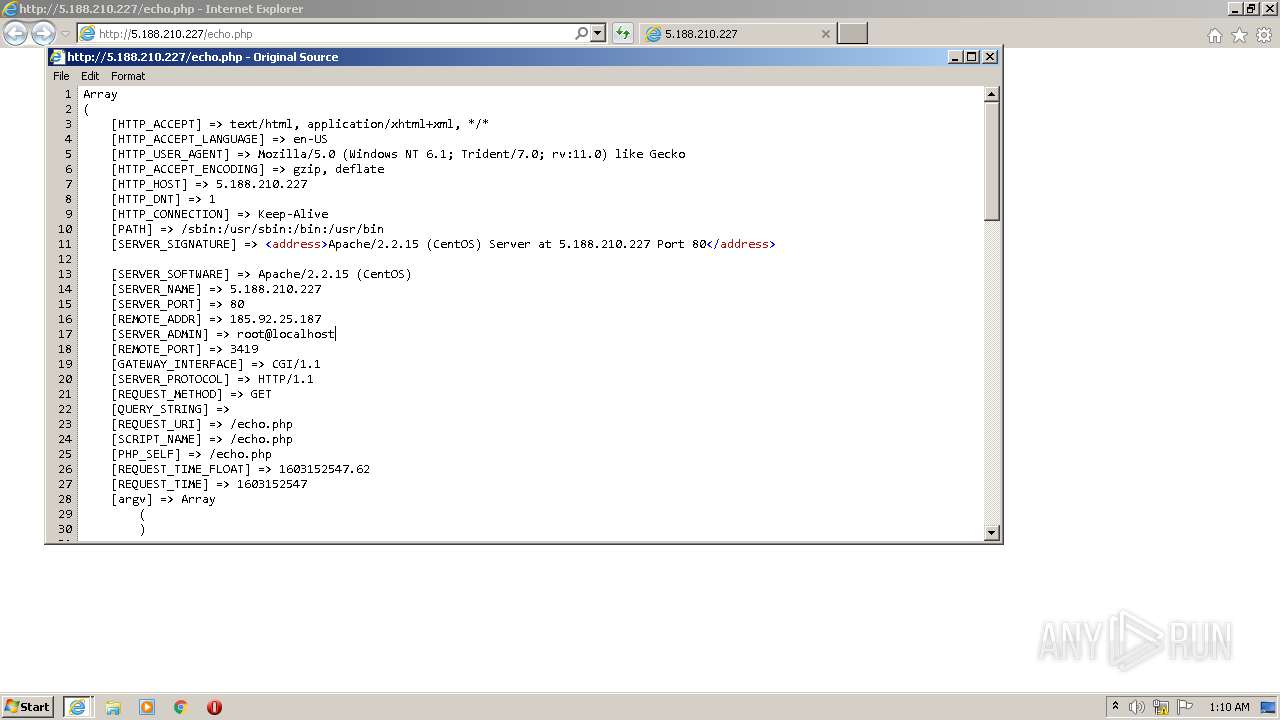The width and height of the screenshot is (1280, 720).
Task: Open Chrome from the taskbar
Action: coord(181,707)
